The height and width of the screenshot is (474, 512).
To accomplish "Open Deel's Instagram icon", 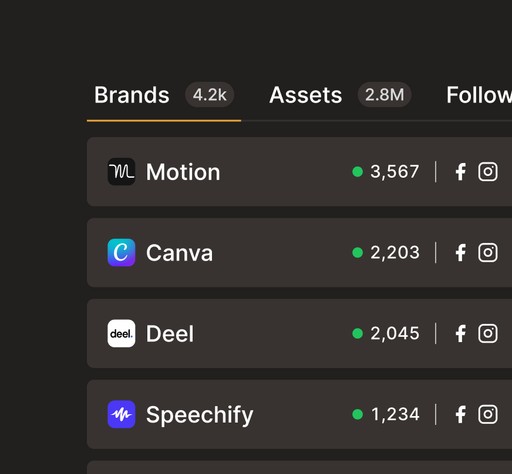I will pos(488,333).
